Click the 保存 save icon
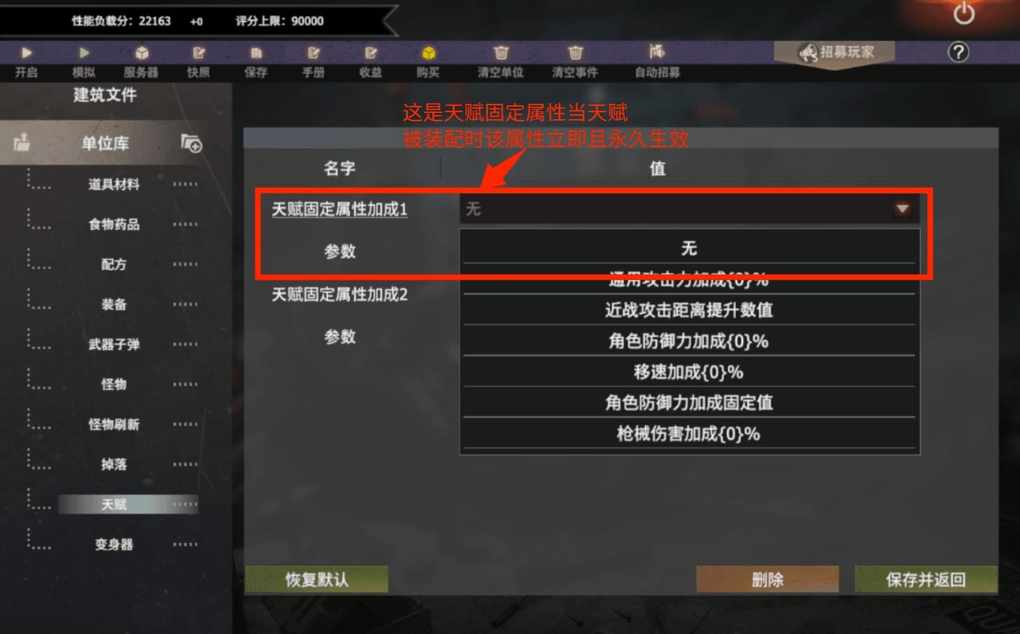This screenshot has height=634, width=1020. (x=256, y=53)
